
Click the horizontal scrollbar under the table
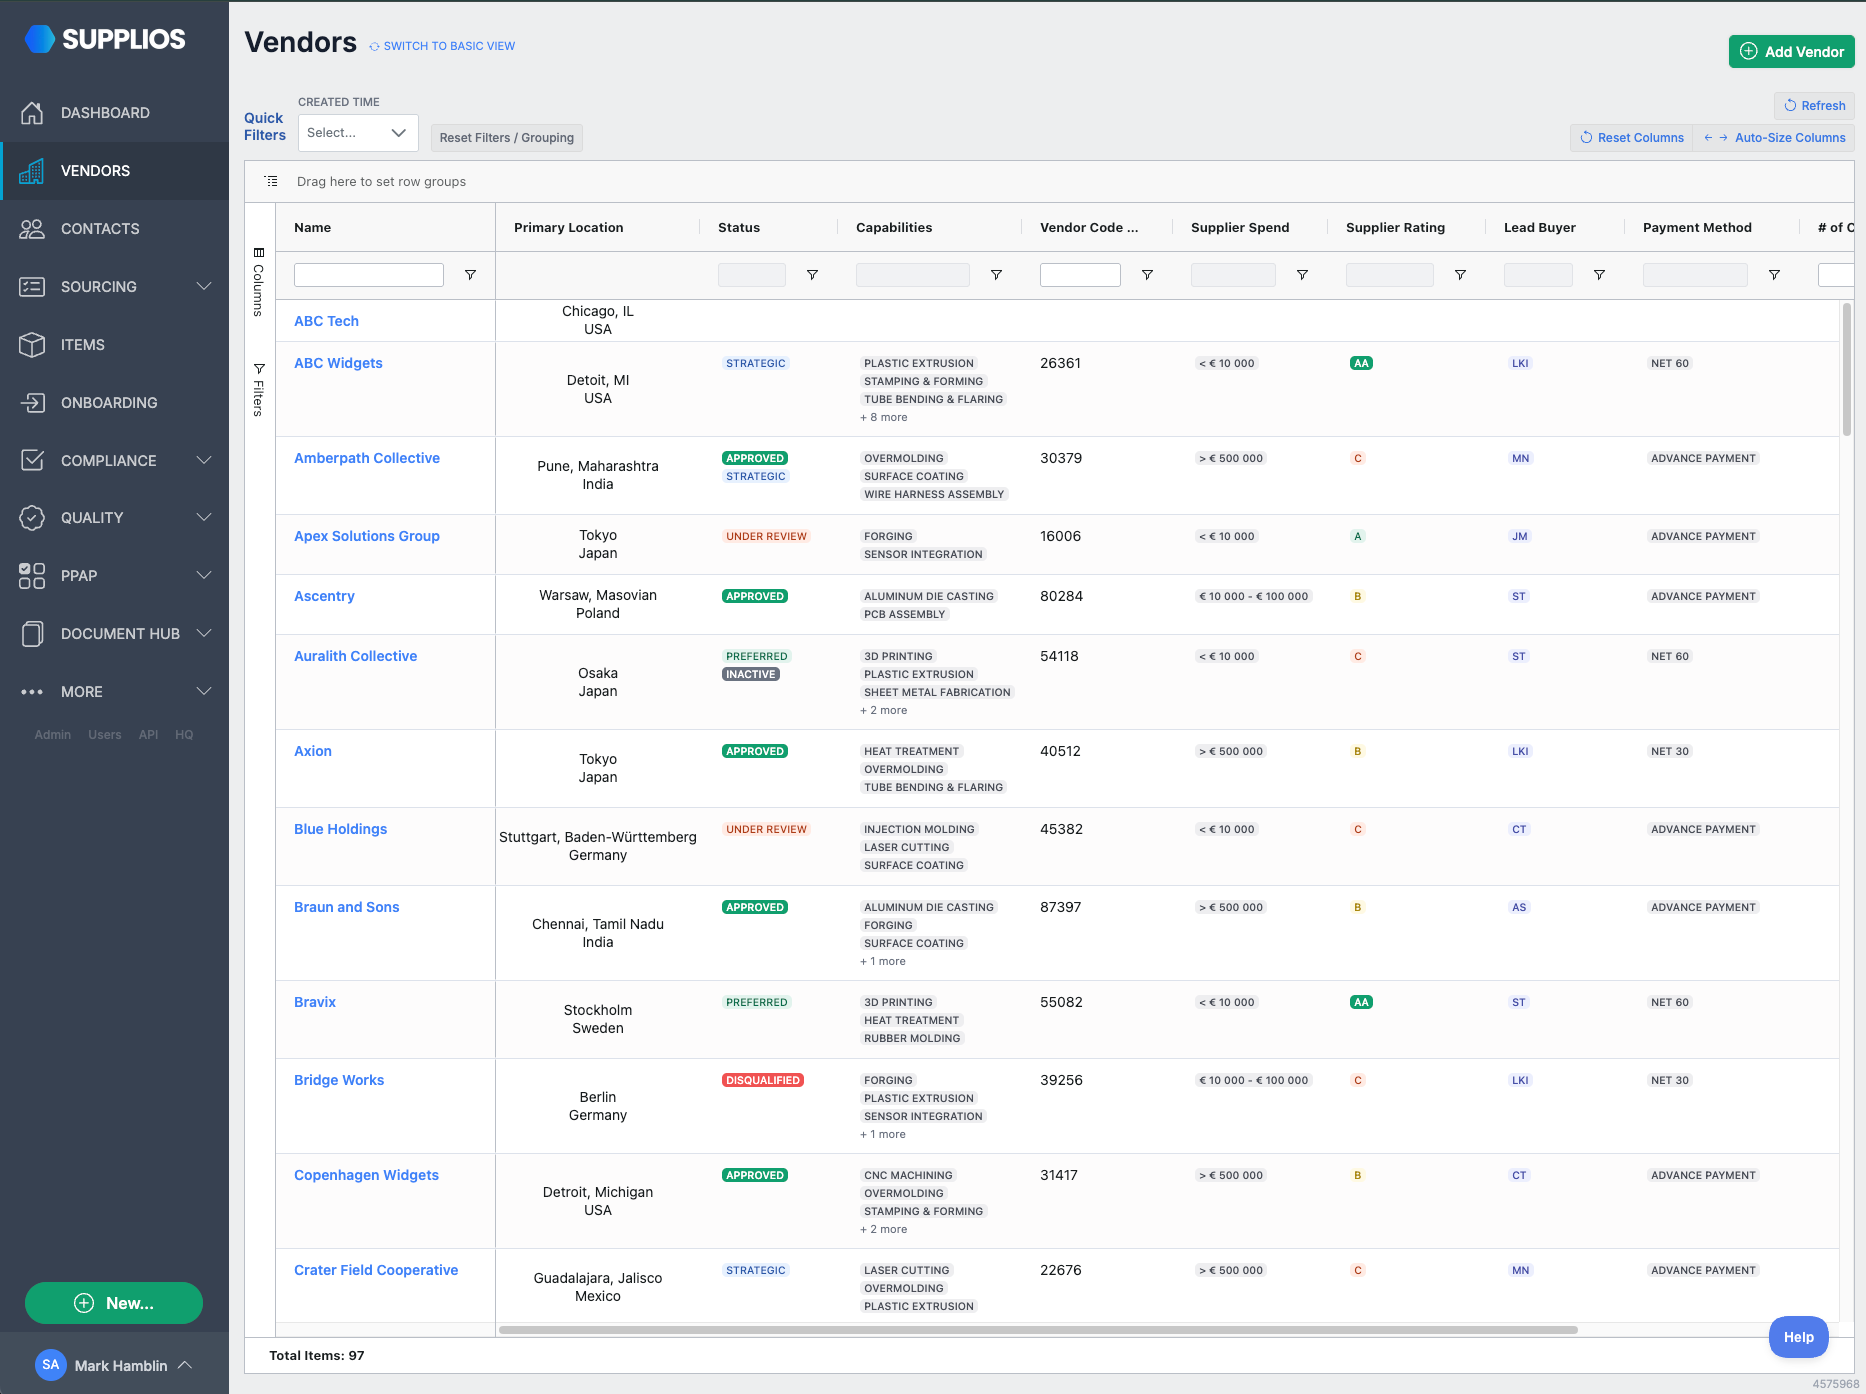tap(1038, 1330)
